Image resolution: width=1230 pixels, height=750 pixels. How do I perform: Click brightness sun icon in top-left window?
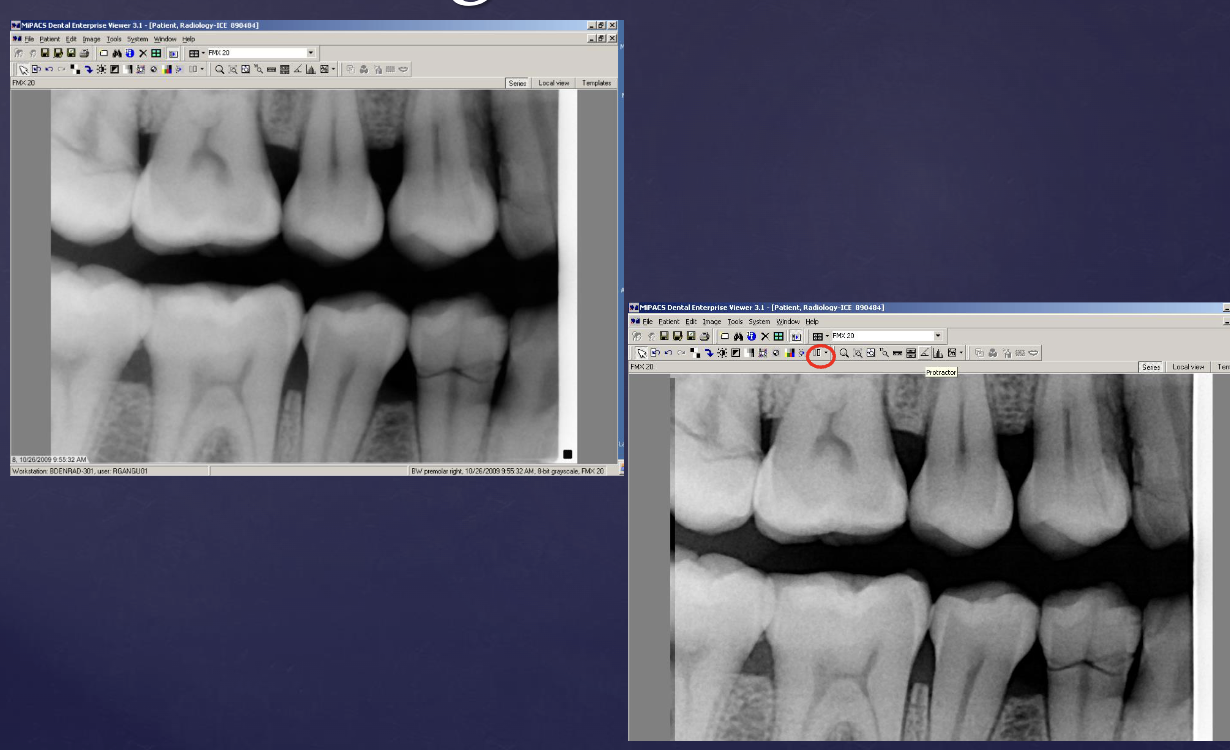(x=101, y=69)
